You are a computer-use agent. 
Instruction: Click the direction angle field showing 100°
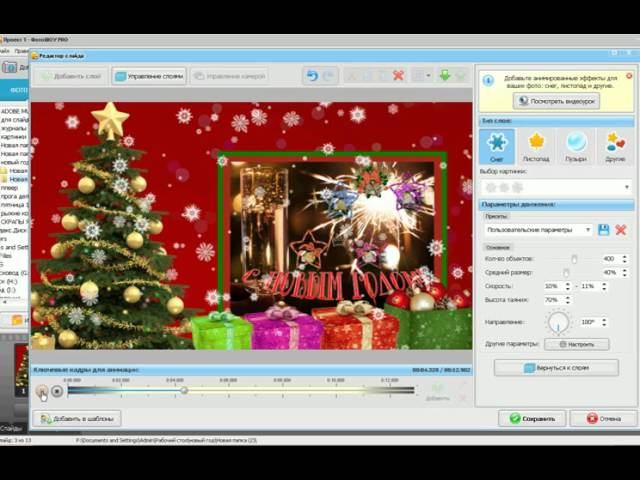[x=591, y=322]
